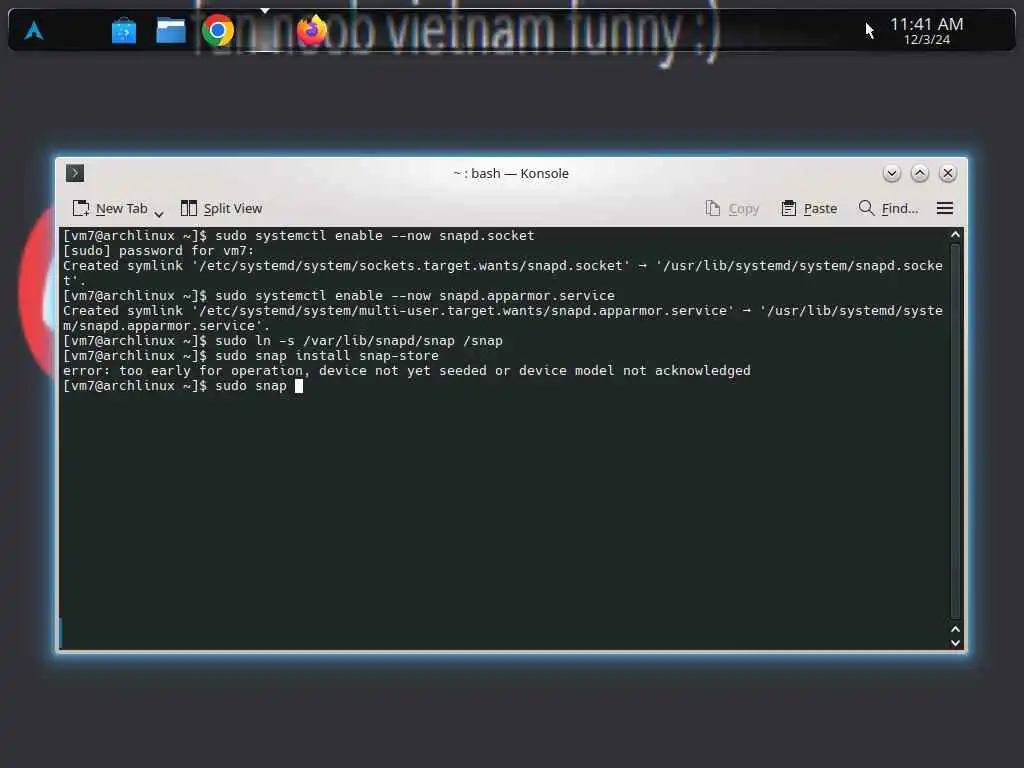Click the Paste toolbar button
This screenshot has height=768, width=1024.
click(x=809, y=208)
